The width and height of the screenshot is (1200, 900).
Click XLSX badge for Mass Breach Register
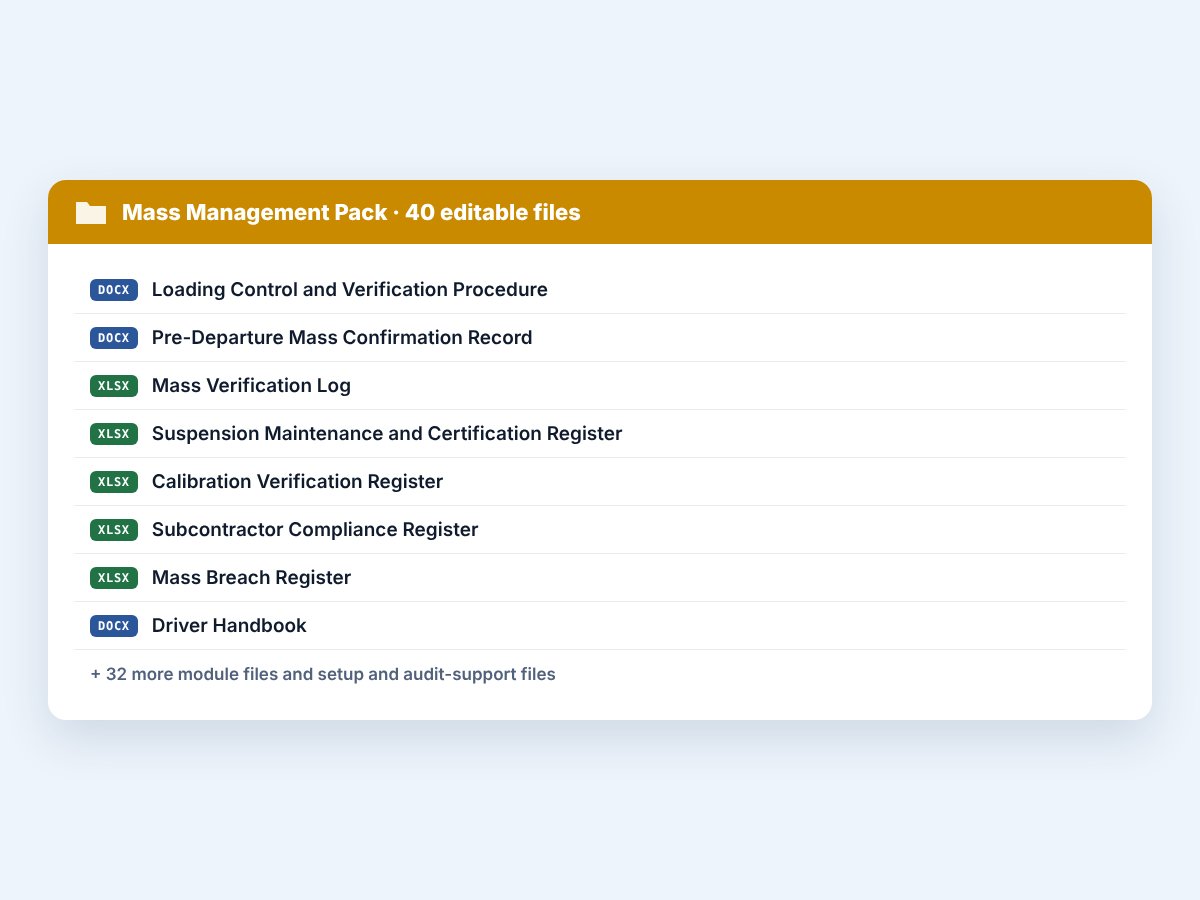[x=114, y=578]
